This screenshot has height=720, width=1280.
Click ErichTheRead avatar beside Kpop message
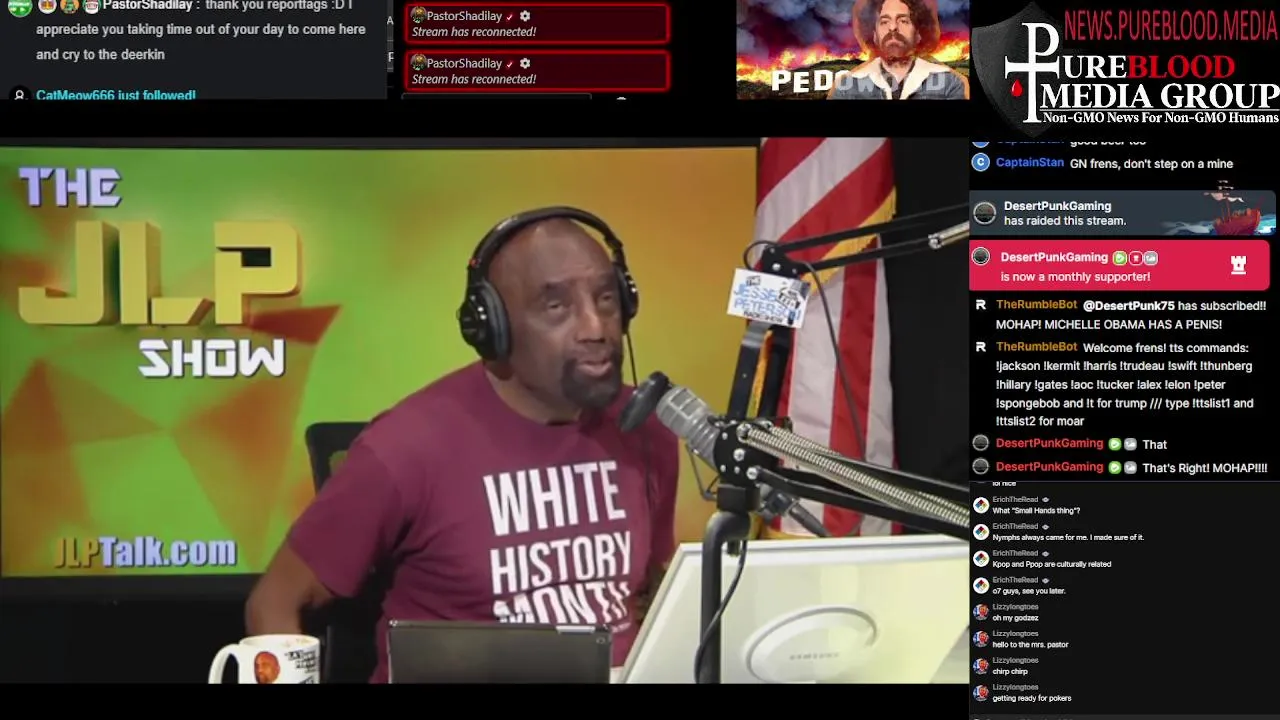(x=981, y=559)
